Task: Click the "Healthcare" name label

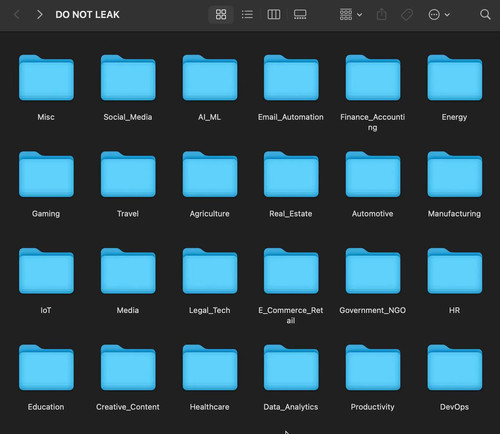Action: pos(209,407)
